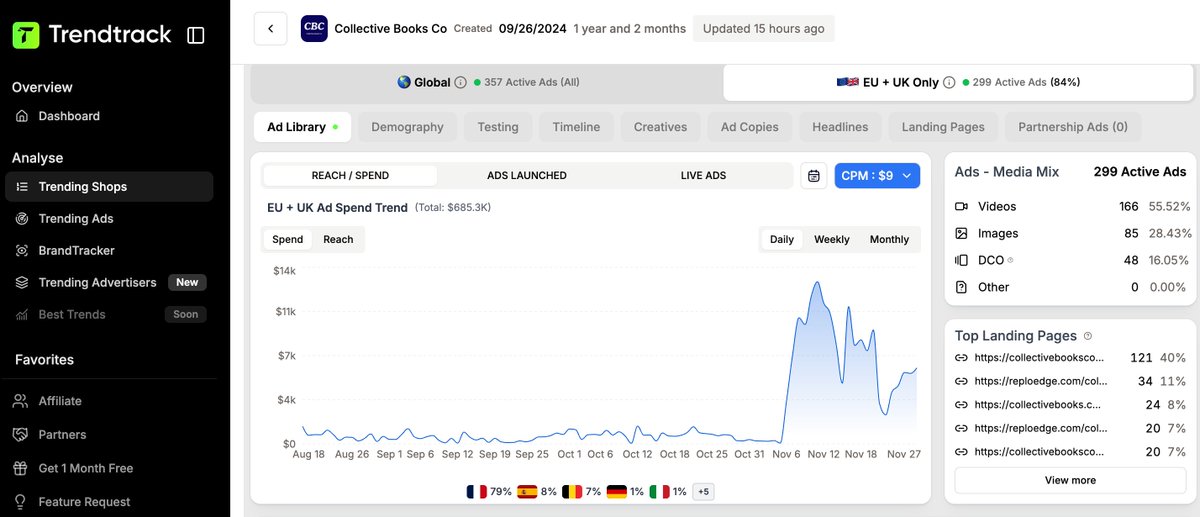
Task: Click the Germany flag 1% indicator
Action: pyautogui.click(x=625, y=492)
